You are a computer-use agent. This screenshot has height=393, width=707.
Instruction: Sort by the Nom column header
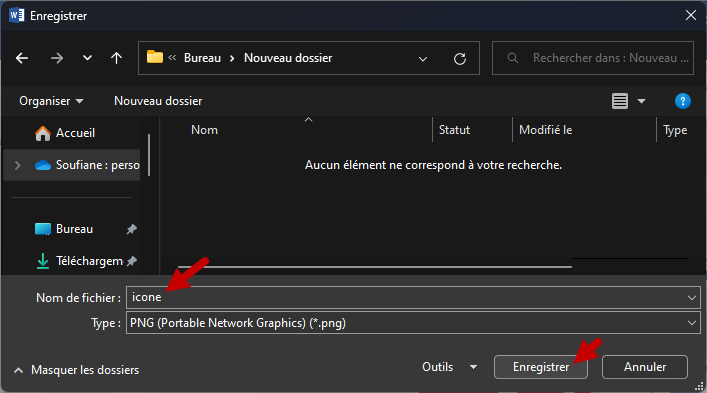204,130
